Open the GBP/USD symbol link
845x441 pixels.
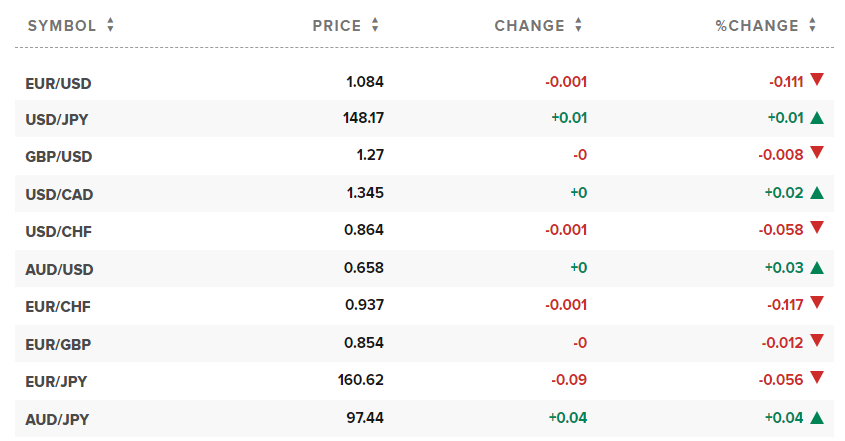pyautogui.click(x=58, y=157)
